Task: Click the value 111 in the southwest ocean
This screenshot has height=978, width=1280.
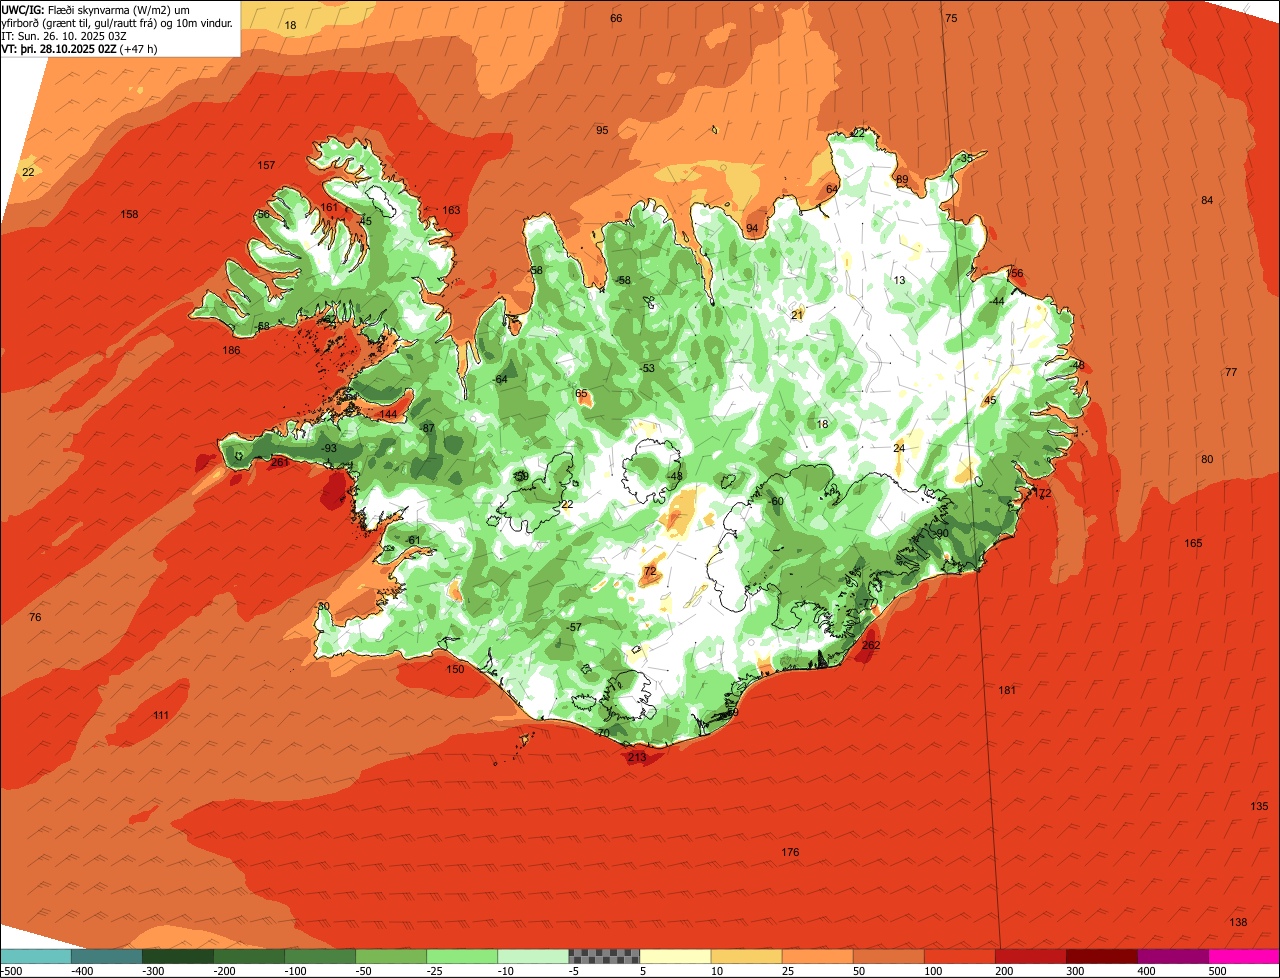Action: [x=161, y=715]
